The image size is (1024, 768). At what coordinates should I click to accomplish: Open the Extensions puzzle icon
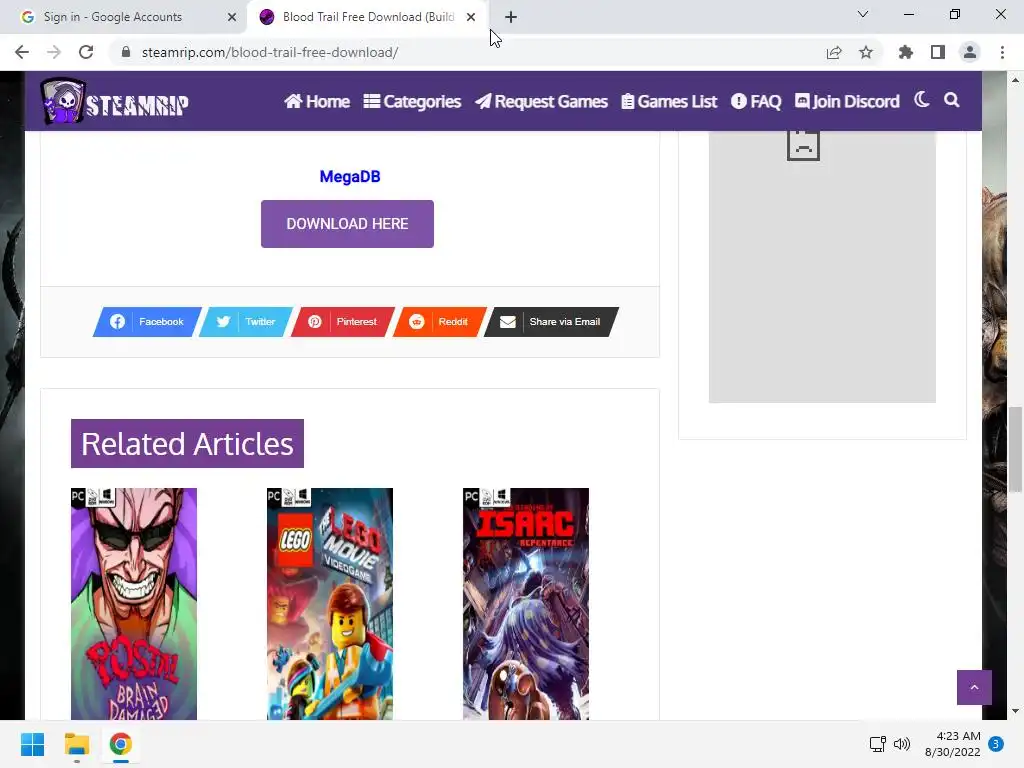pos(906,52)
